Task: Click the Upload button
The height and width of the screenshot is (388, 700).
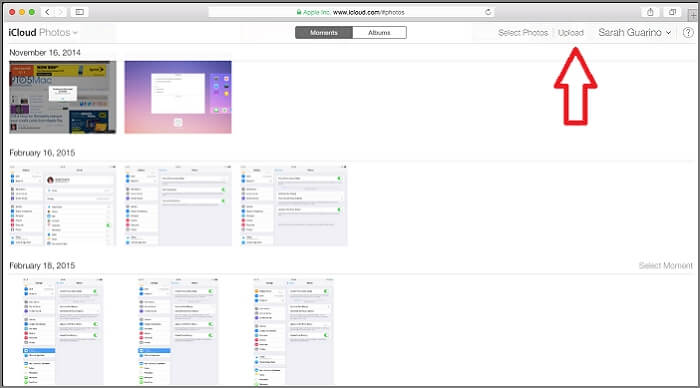Action: tap(571, 33)
